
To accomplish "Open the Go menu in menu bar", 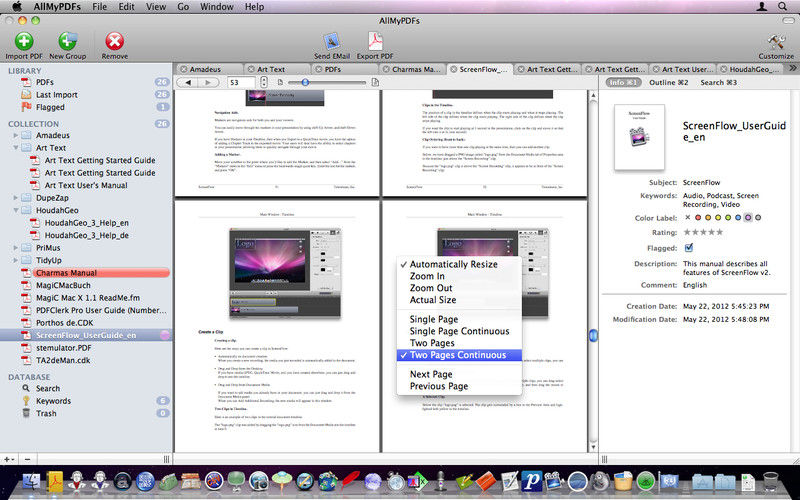I will (x=183, y=7).
